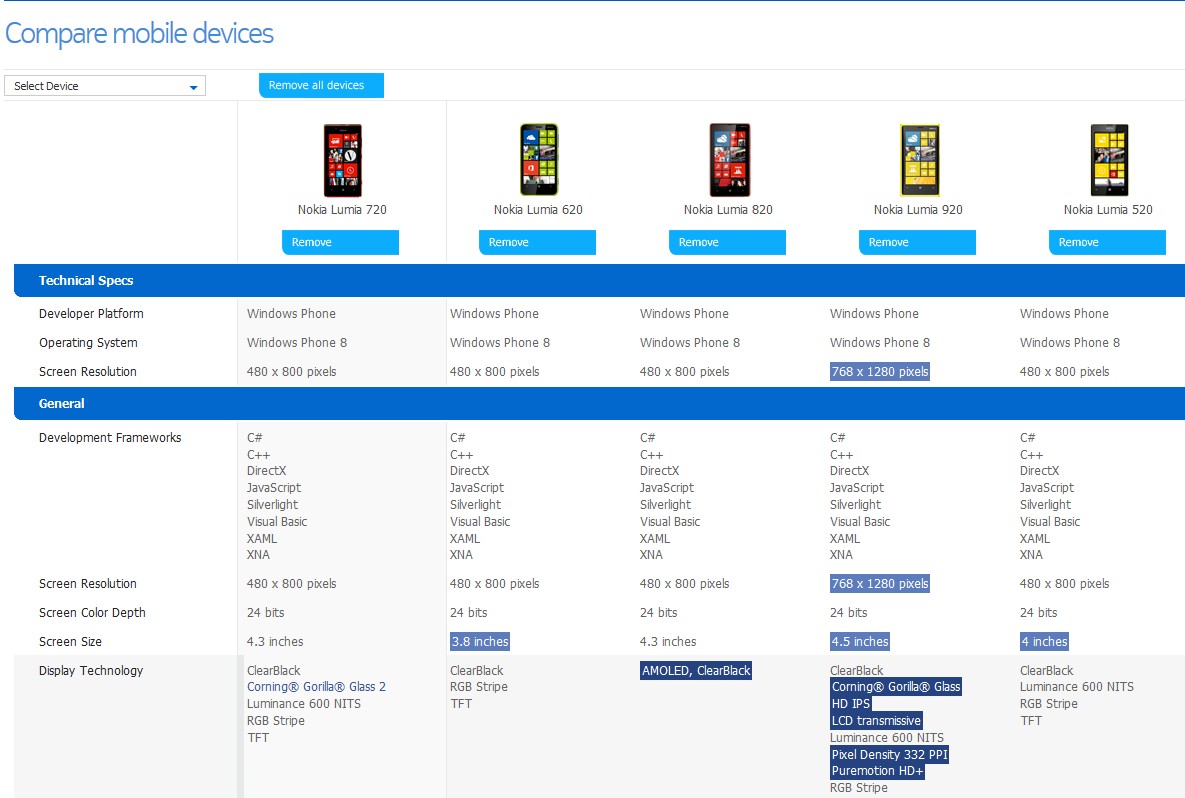Click the Nokia Lumia 520 phone image
This screenshot has width=1185, height=798.
pos(1109,160)
